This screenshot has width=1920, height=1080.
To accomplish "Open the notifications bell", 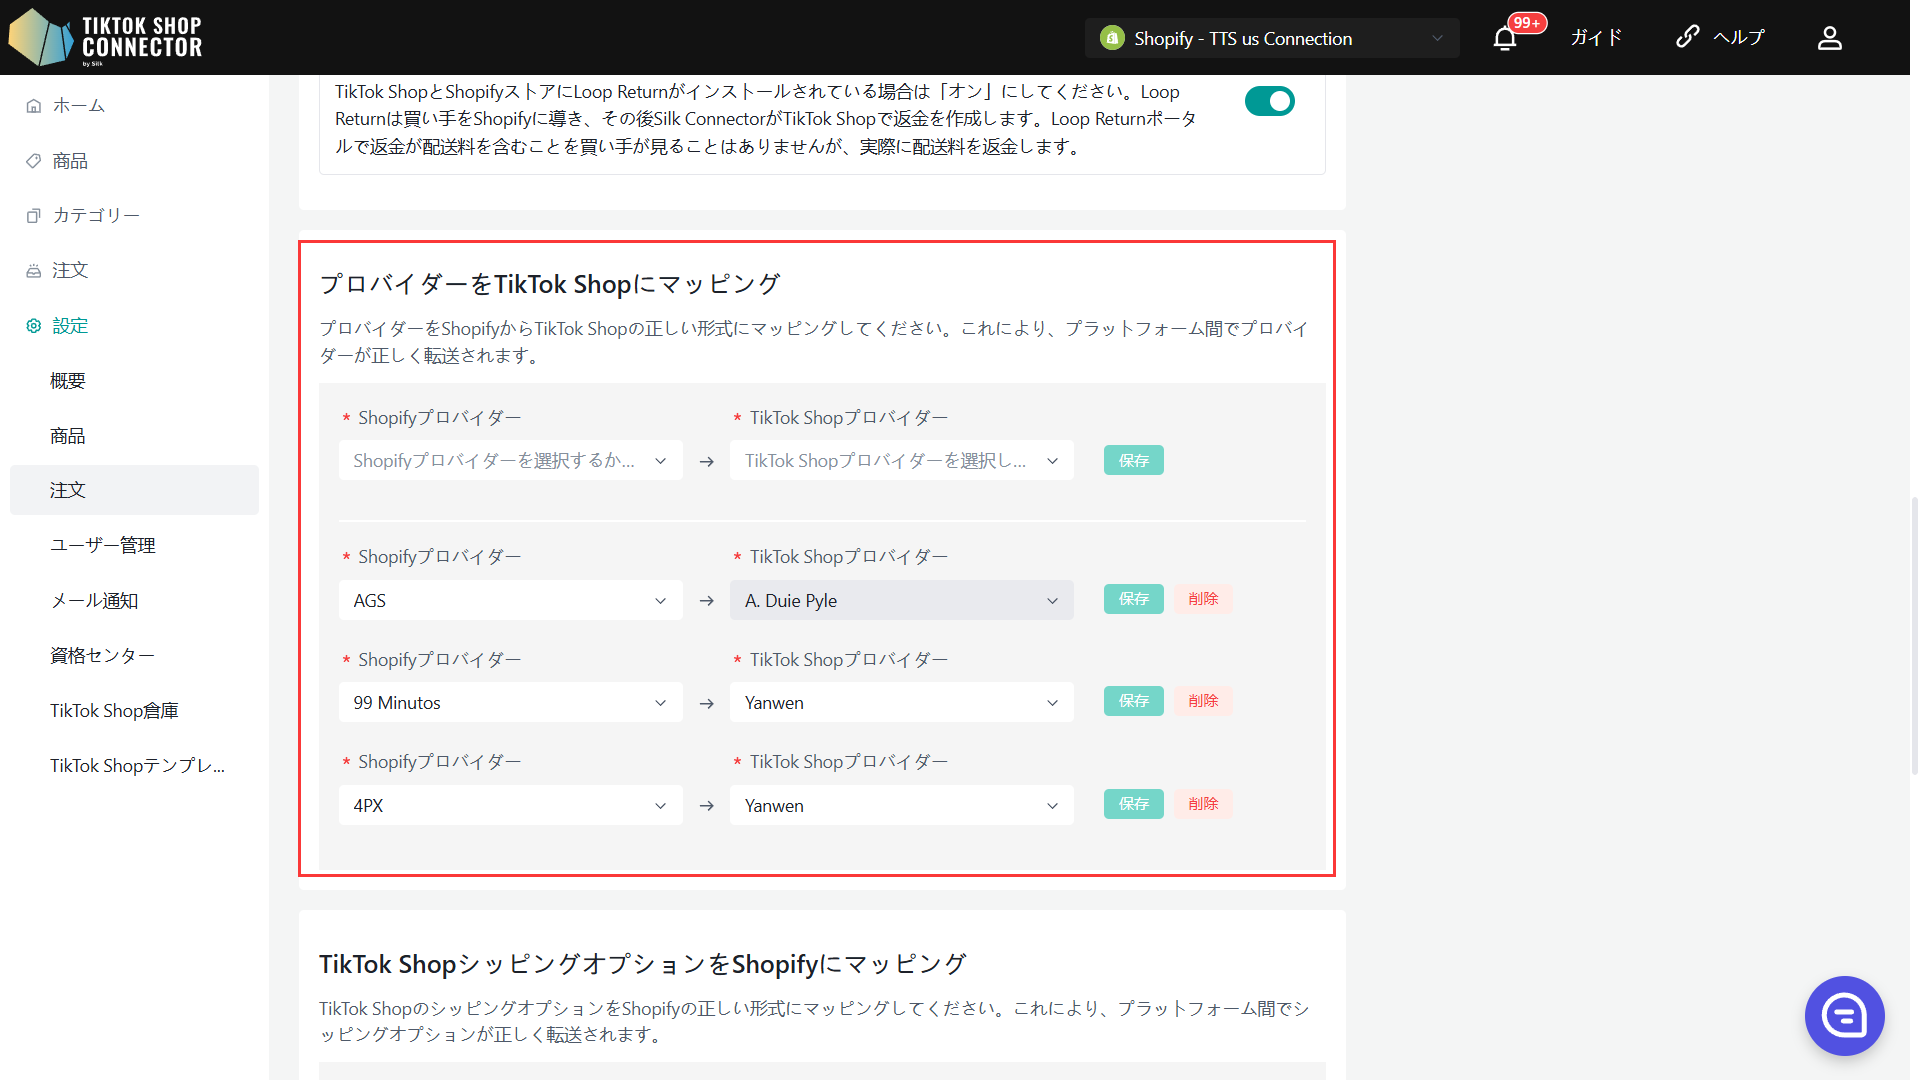I will click(1505, 39).
